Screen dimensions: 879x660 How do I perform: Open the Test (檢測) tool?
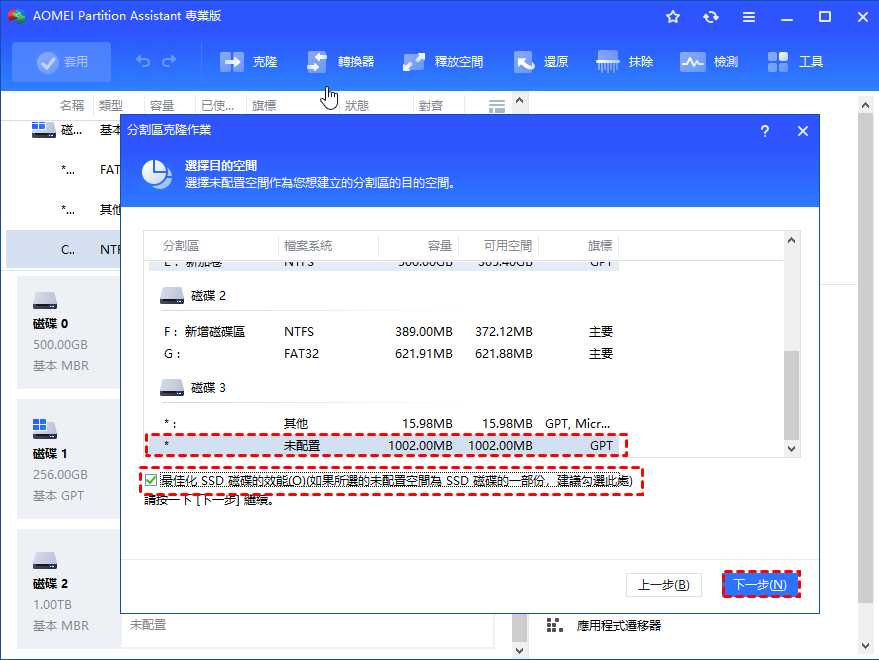709,62
